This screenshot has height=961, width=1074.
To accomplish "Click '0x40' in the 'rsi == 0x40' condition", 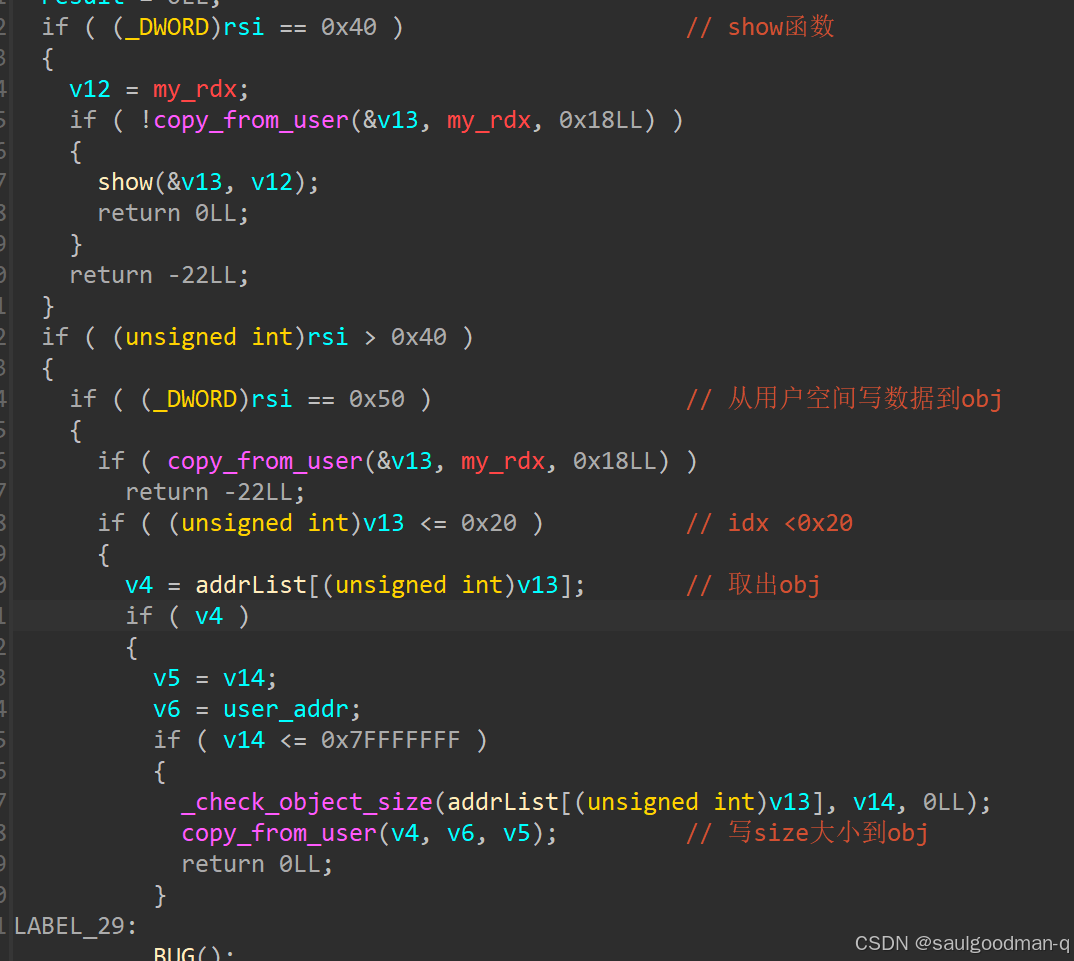I will 349,27.
